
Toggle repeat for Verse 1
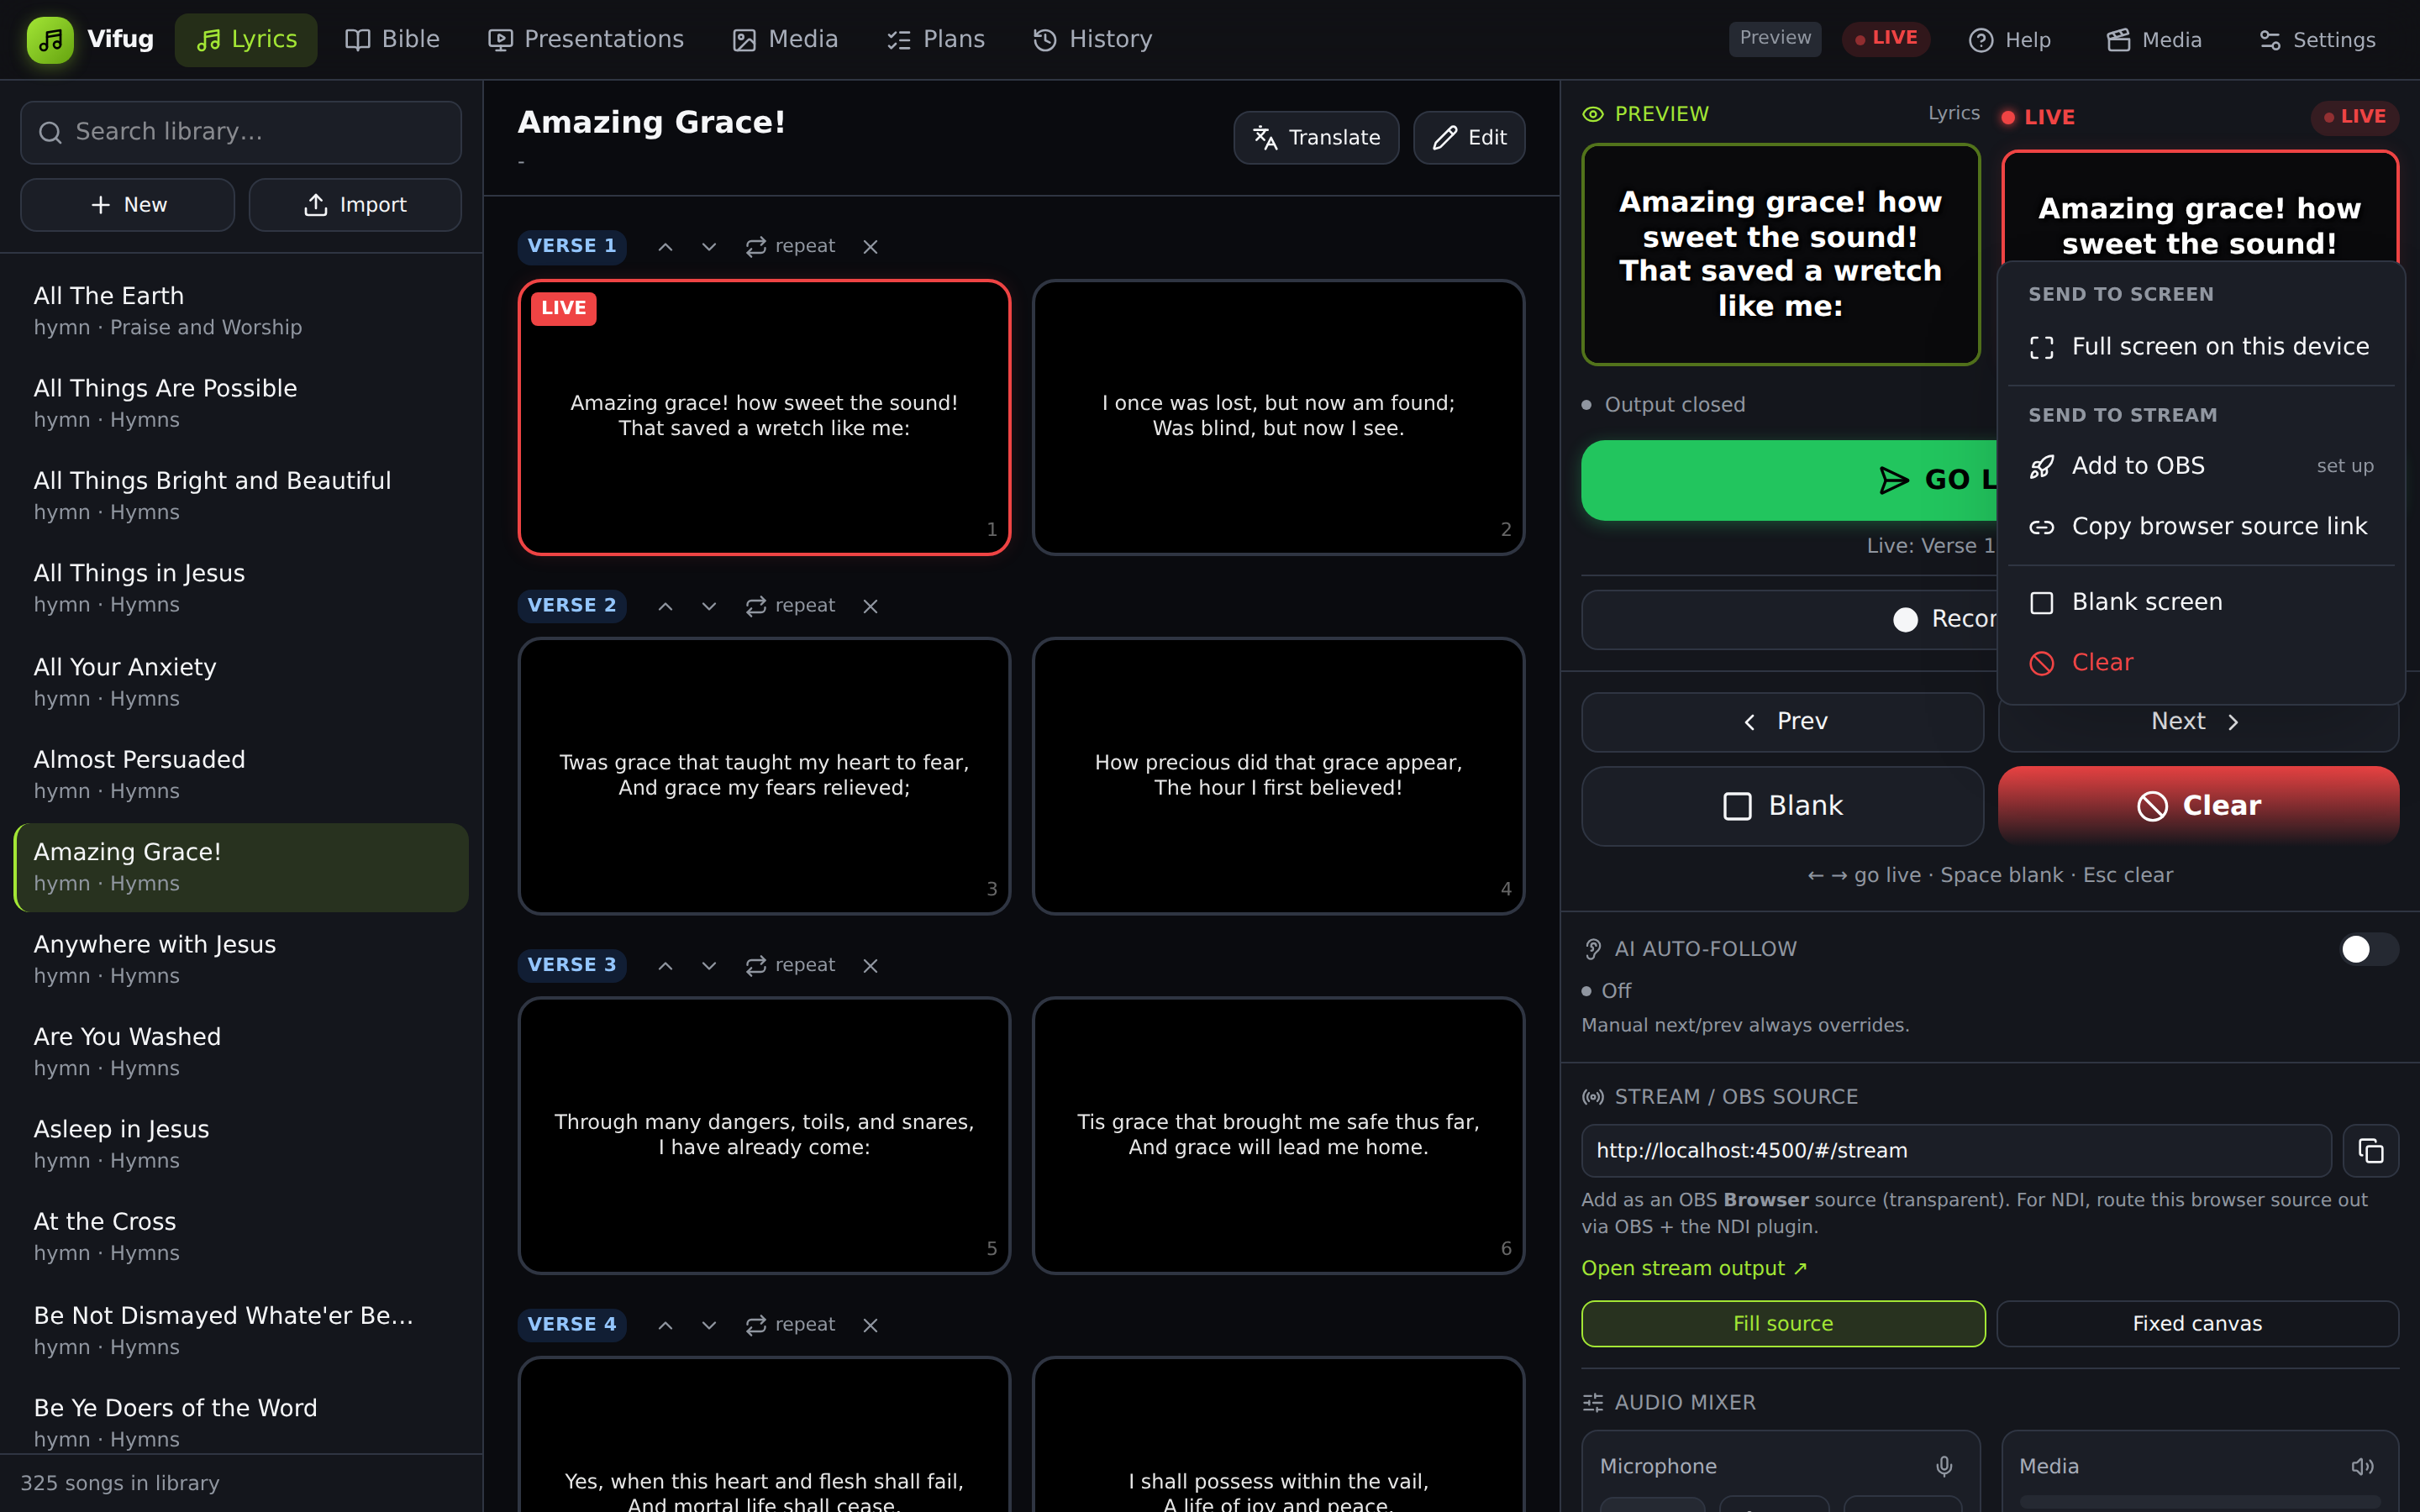pos(790,247)
